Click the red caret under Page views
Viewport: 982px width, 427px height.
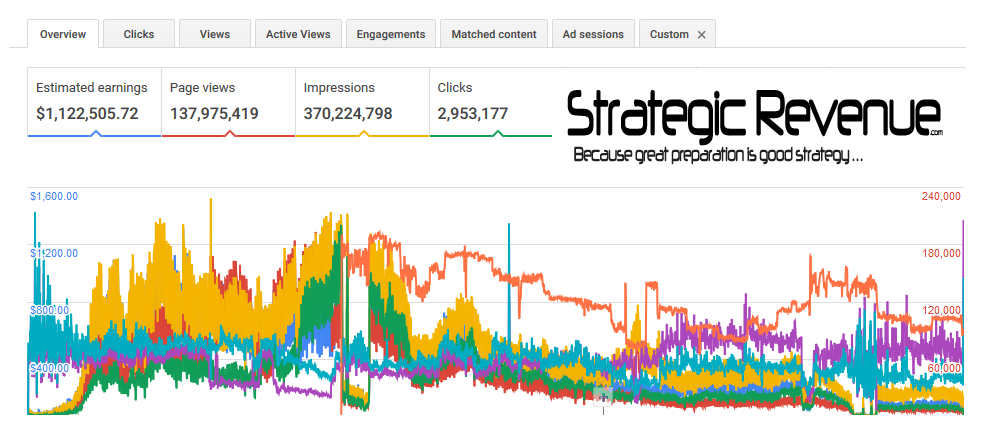229,133
